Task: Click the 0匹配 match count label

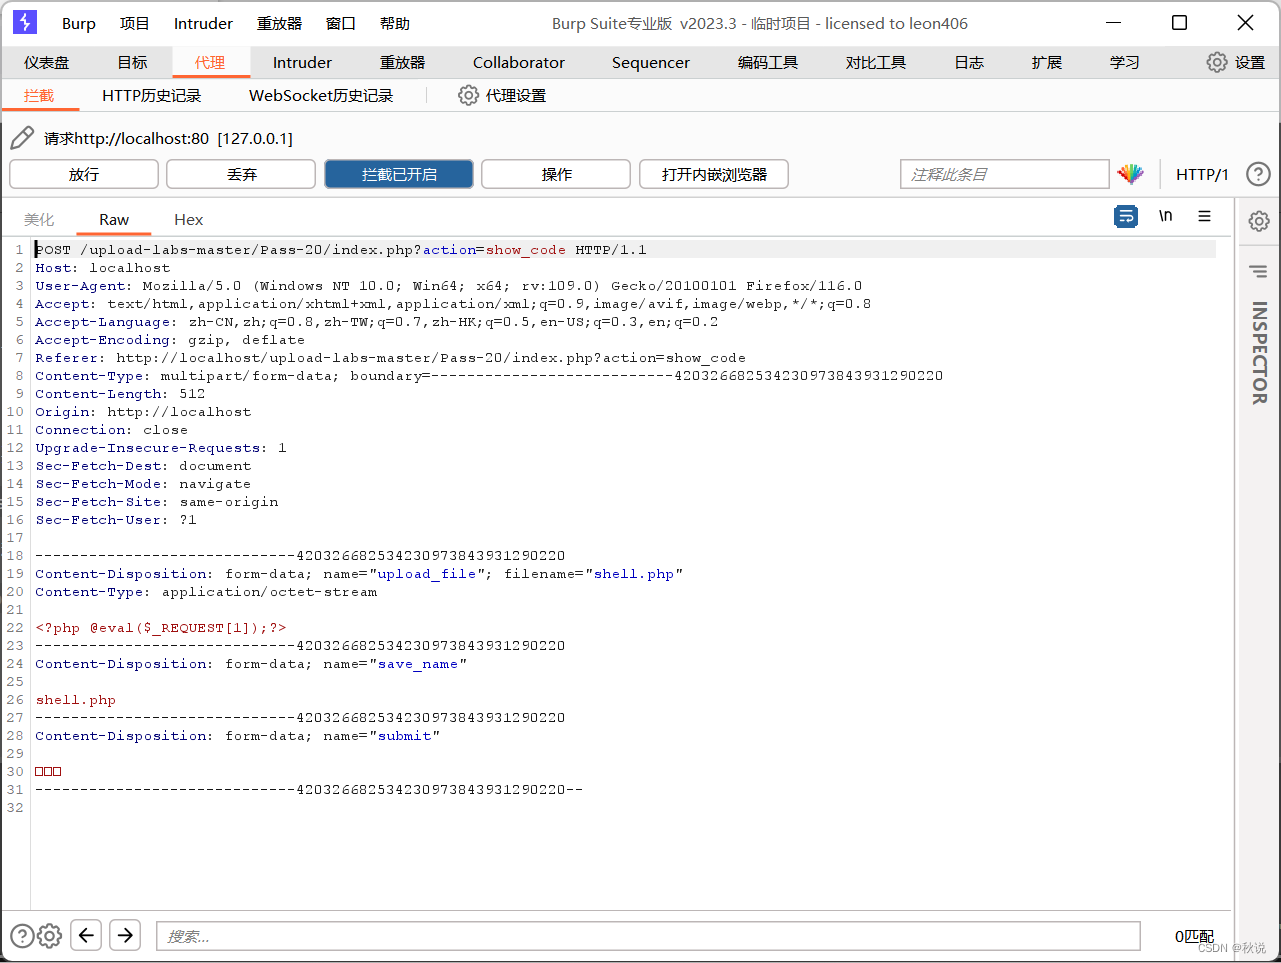Action: tap(1194, 936)
